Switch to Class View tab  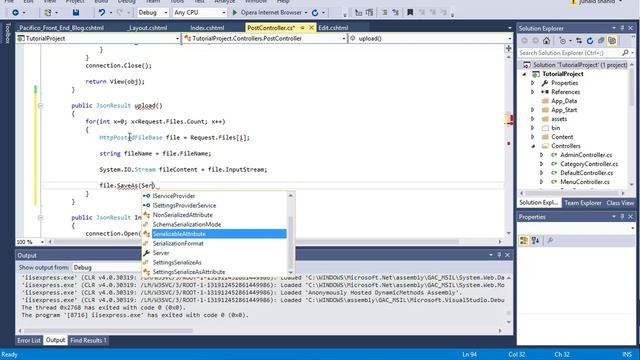coord(620,203)
